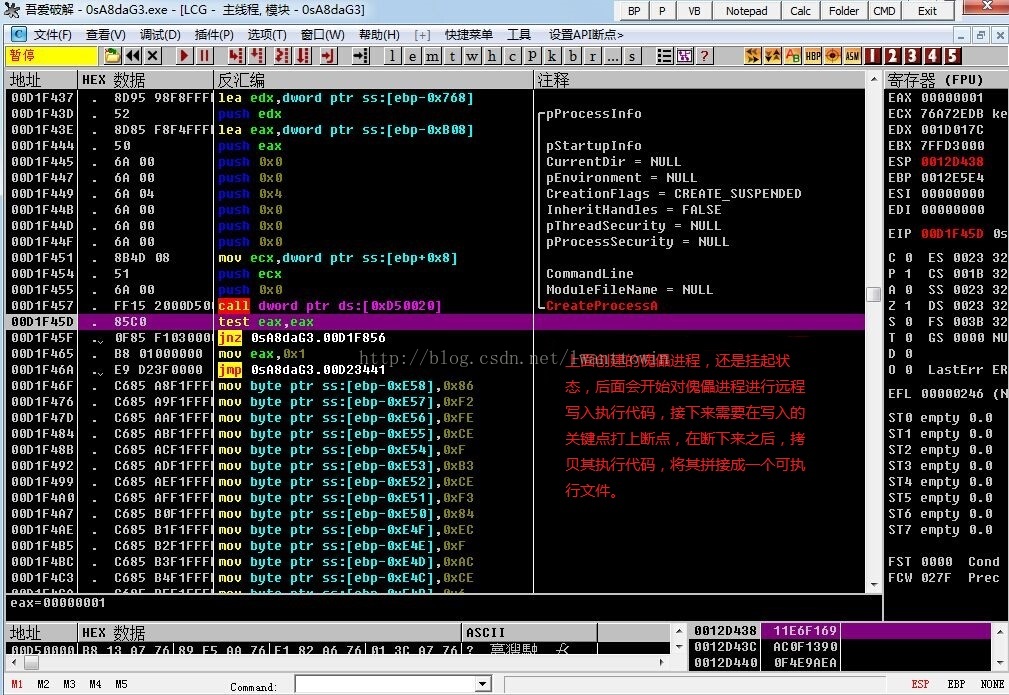The image size is (1009, 695).
Task: Click into the Command input field
Action: (385, 684)
